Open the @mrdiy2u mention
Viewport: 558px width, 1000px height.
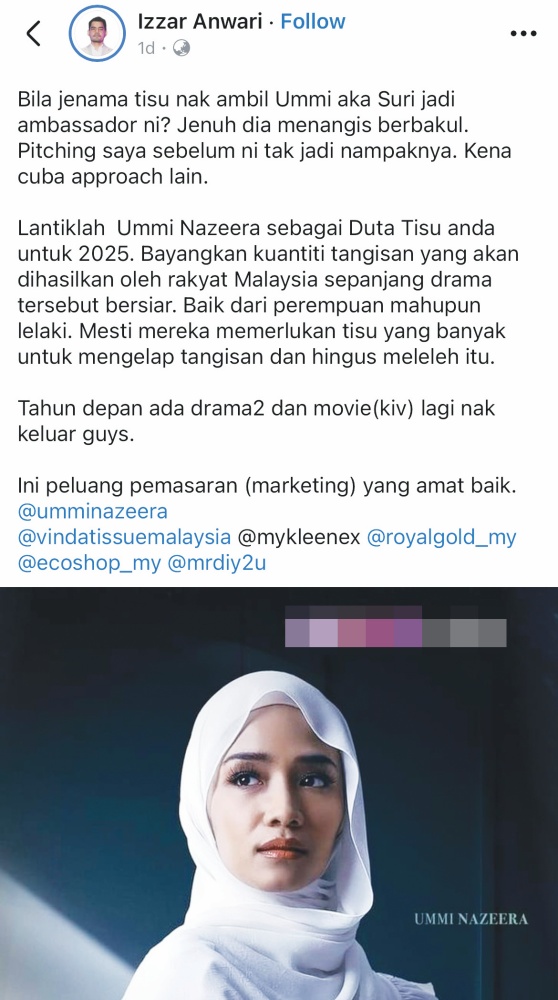[217, 564]
